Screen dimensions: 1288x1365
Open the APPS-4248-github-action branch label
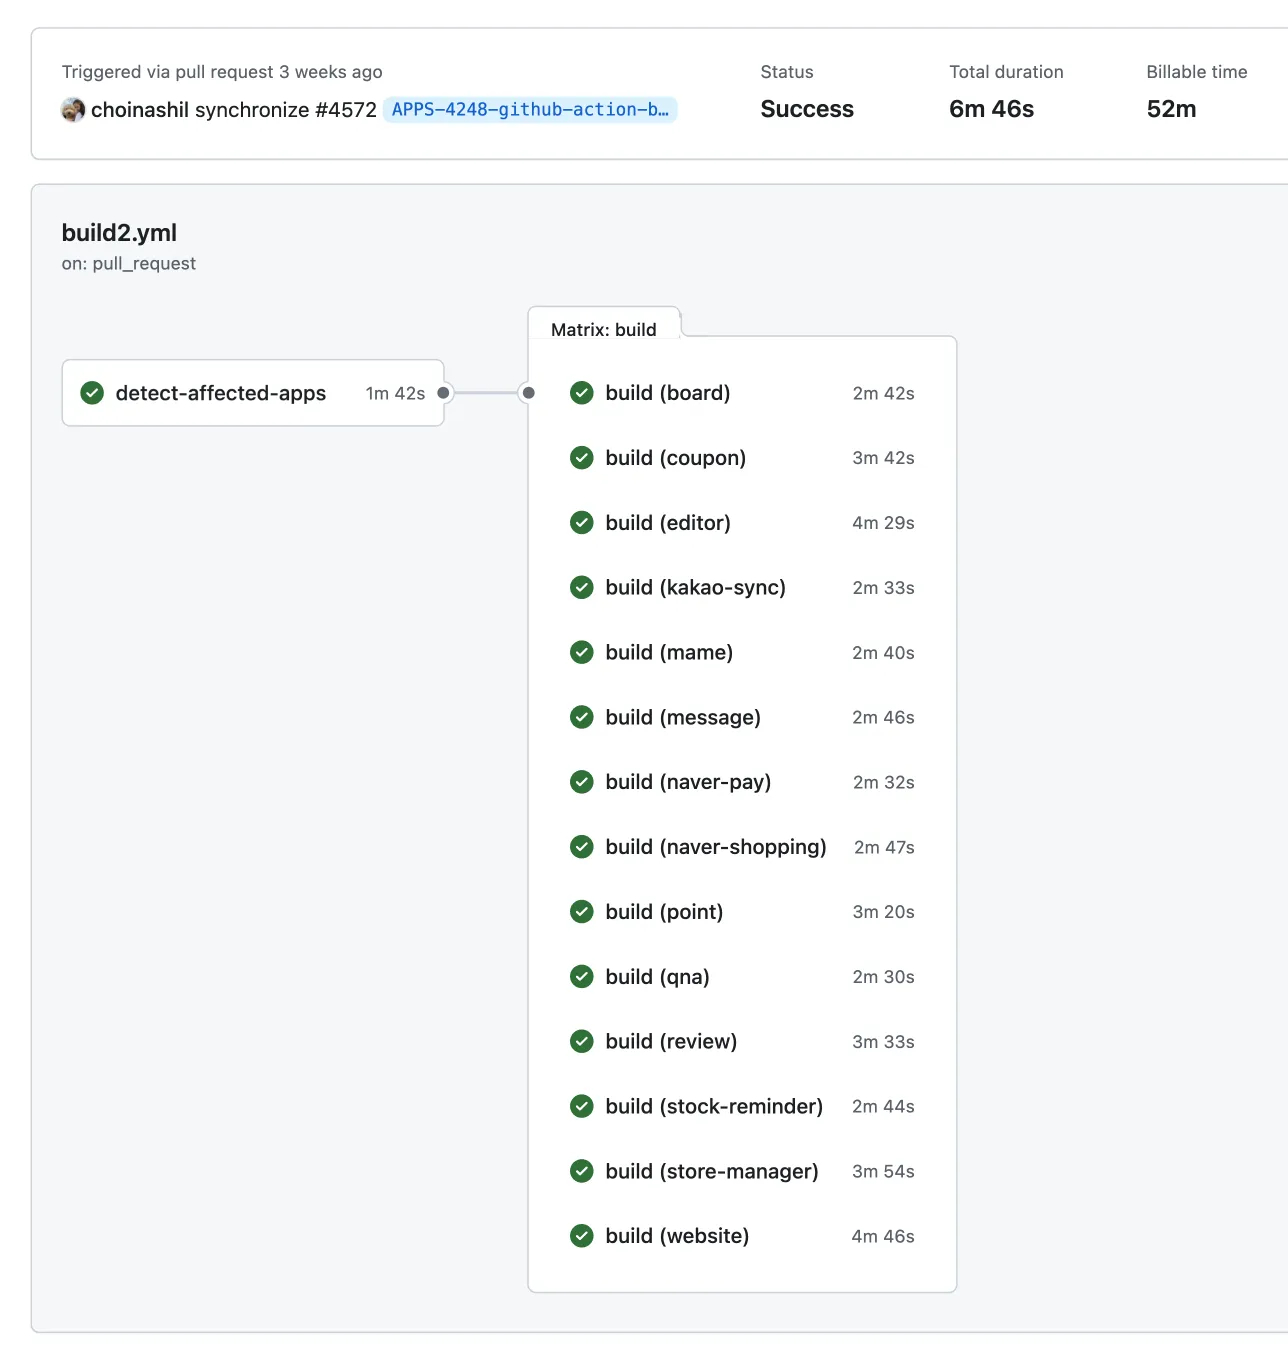(530, 110)
